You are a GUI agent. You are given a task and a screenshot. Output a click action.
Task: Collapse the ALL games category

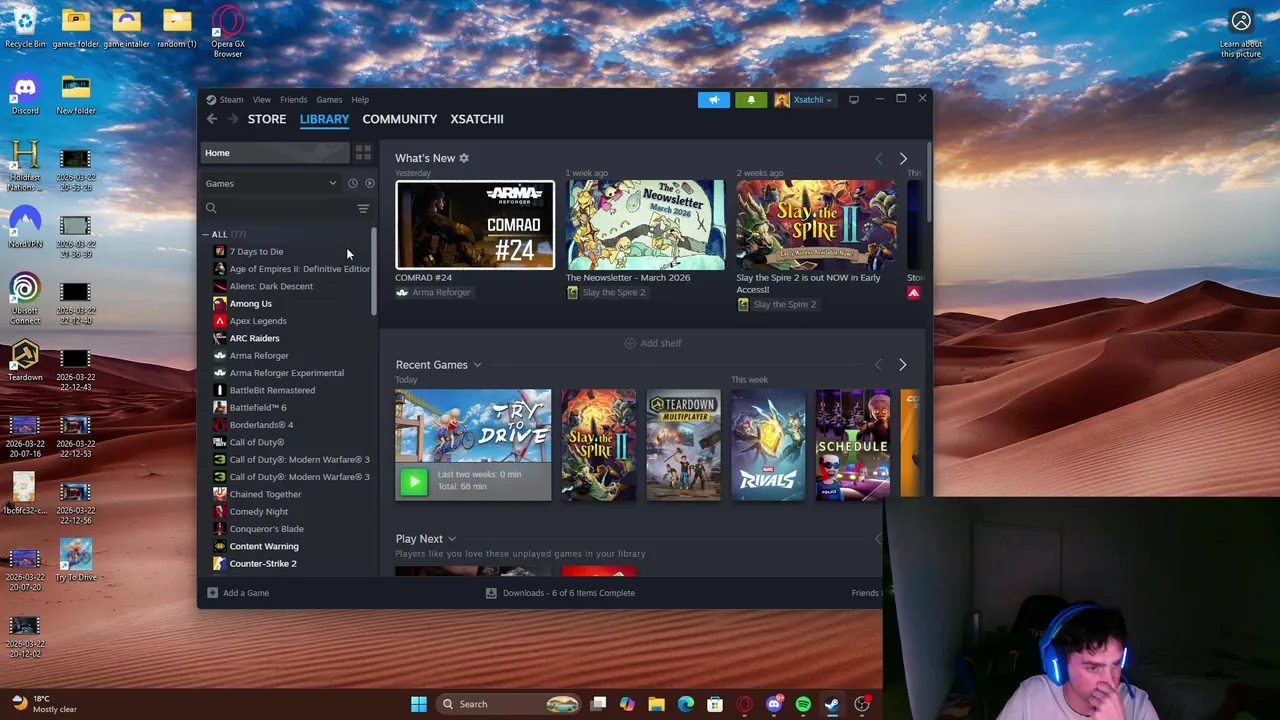[x=206, y=234]
